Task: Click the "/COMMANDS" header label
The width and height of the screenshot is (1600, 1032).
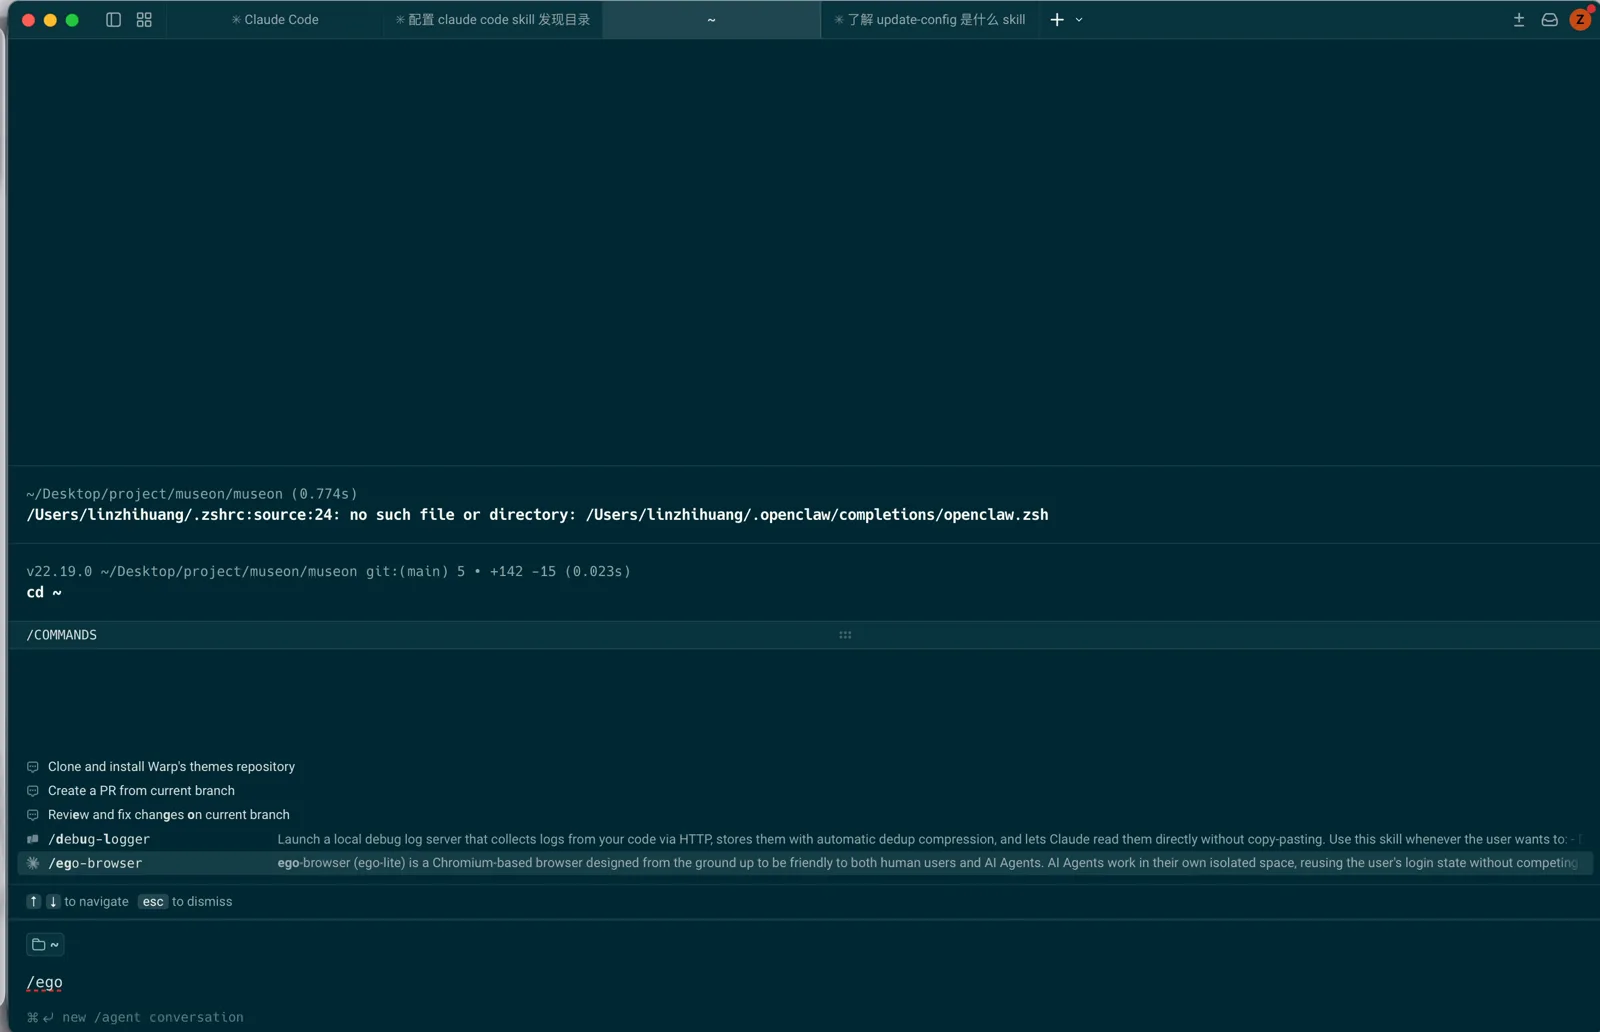Action: coord(62,635)
